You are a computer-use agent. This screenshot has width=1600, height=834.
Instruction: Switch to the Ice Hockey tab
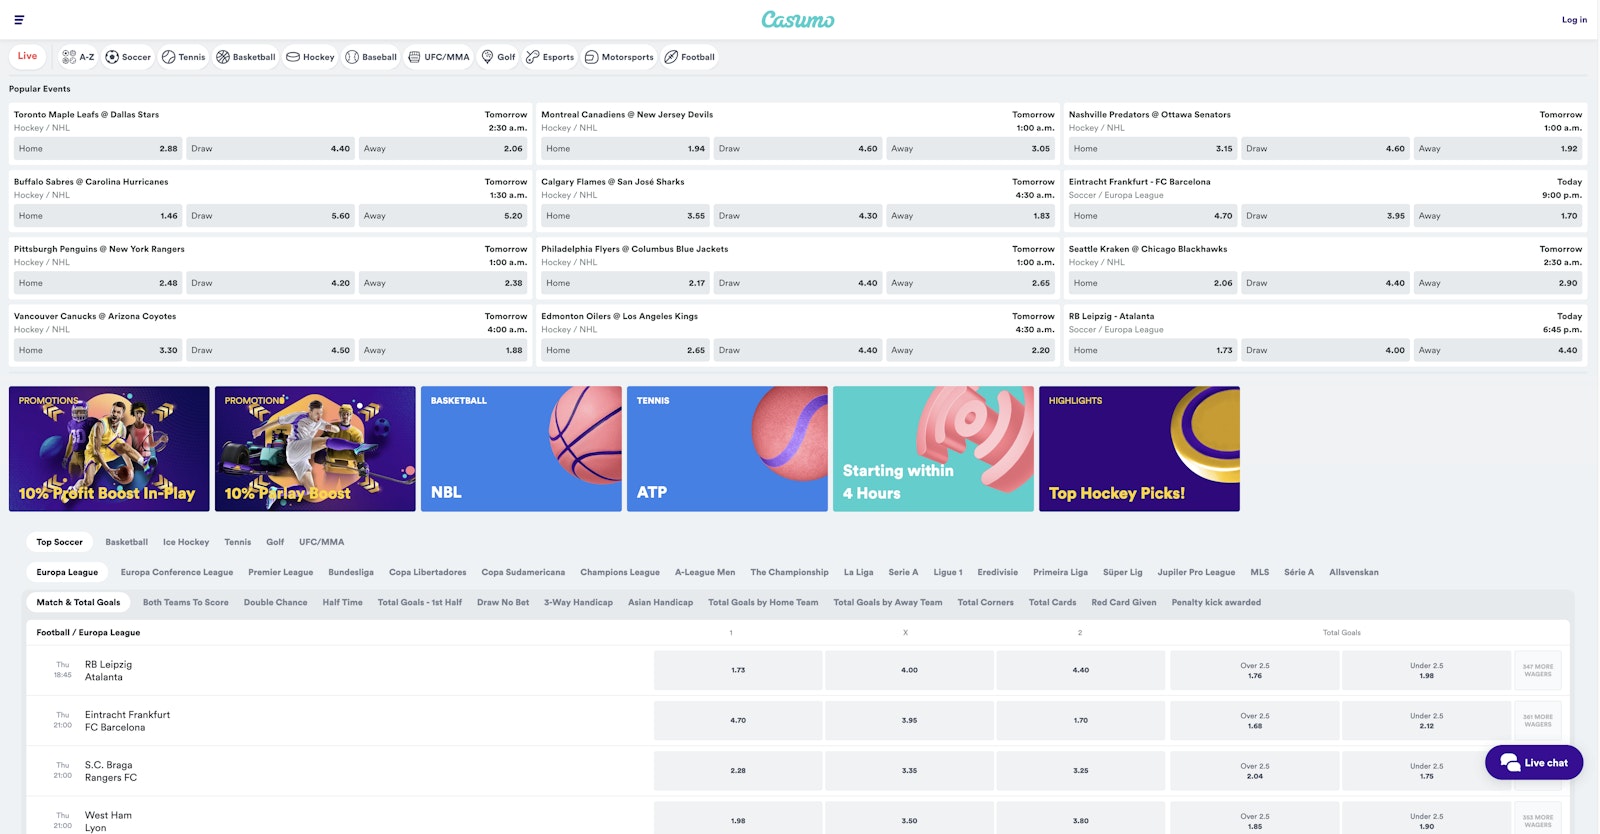tap(186, 542)
